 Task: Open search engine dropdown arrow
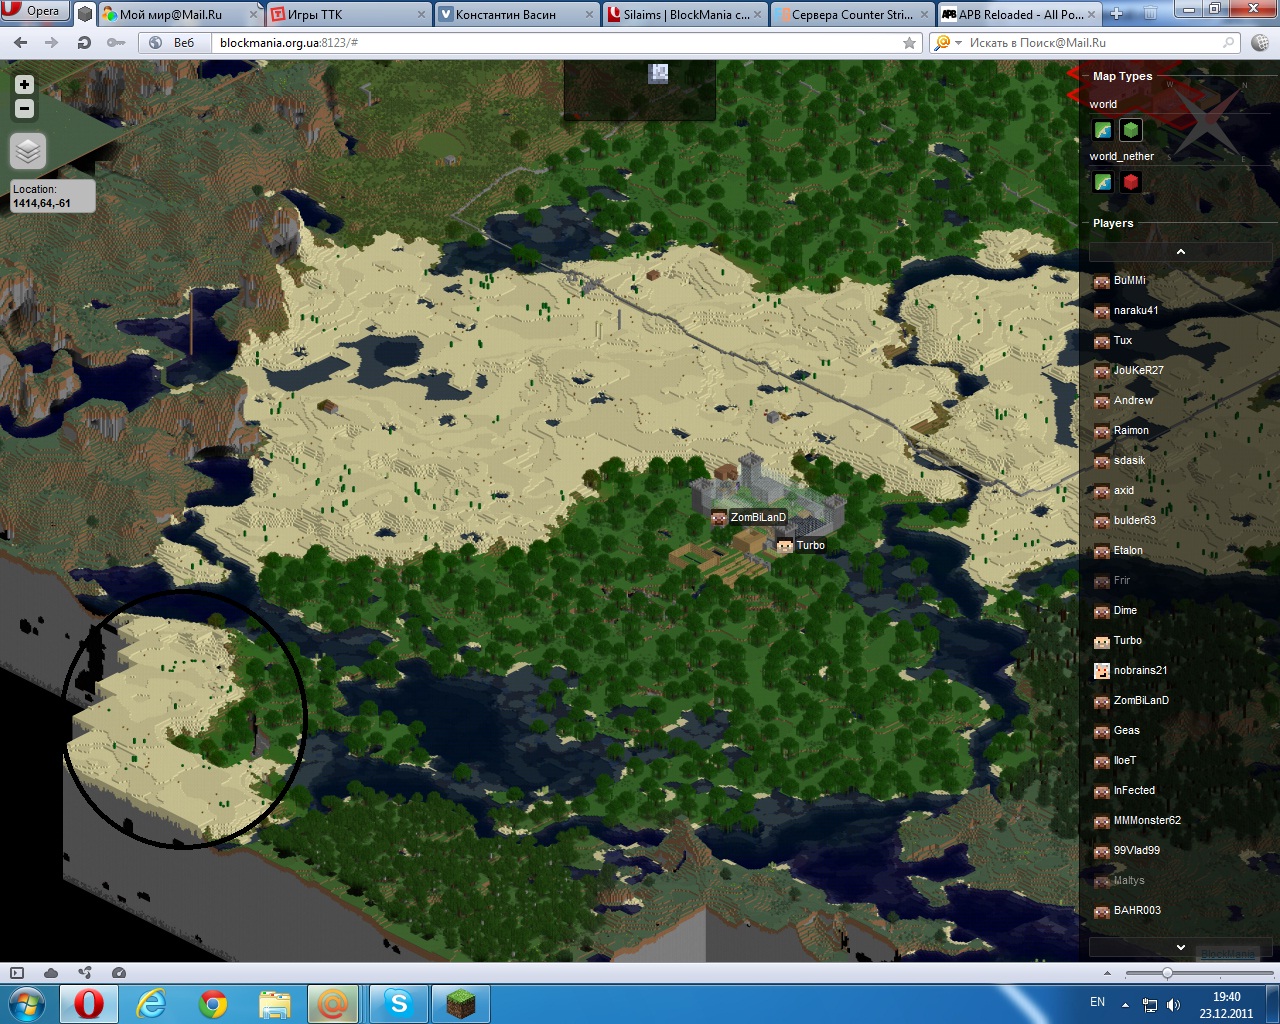click(x=958, y=43)
